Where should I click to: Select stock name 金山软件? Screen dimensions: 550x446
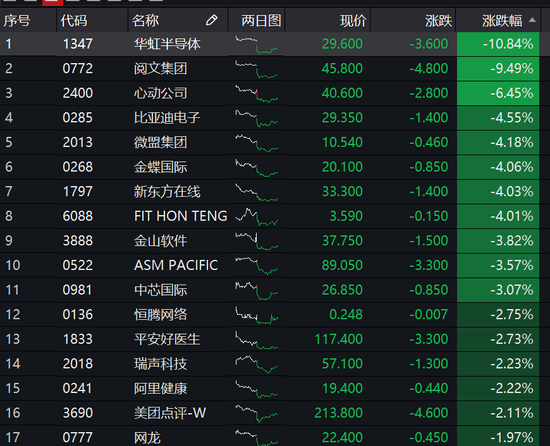pyautogui.click(x=160, y=241)
